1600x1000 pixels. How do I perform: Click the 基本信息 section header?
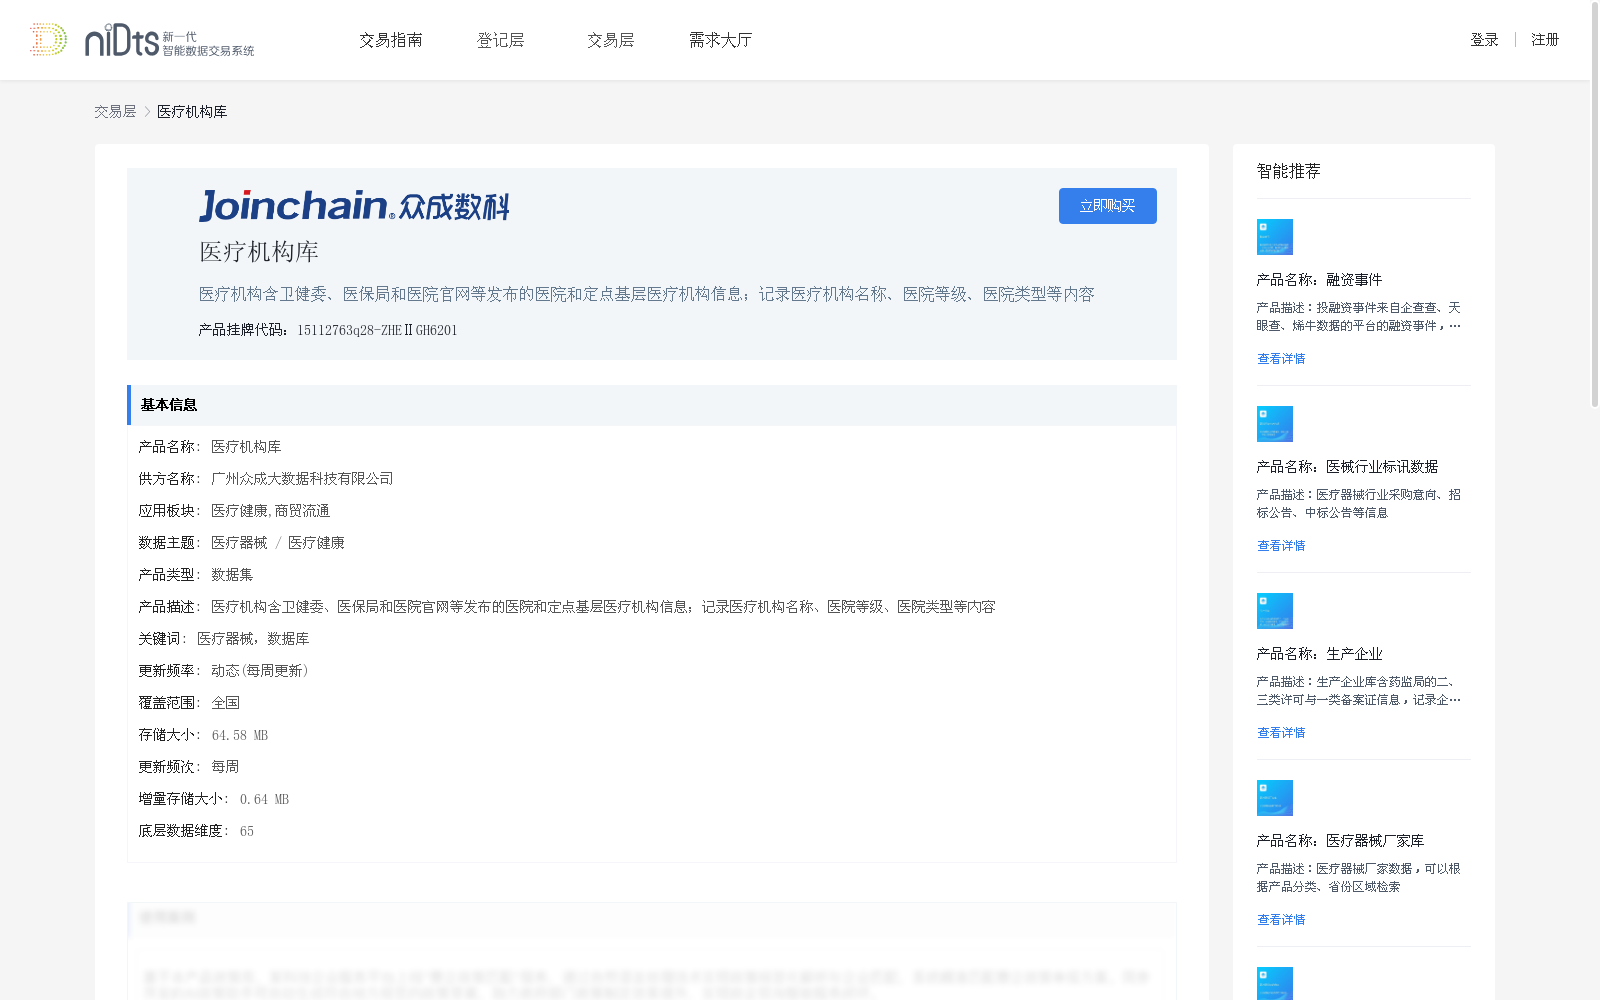pyautogui.click(x=652, y=405)
